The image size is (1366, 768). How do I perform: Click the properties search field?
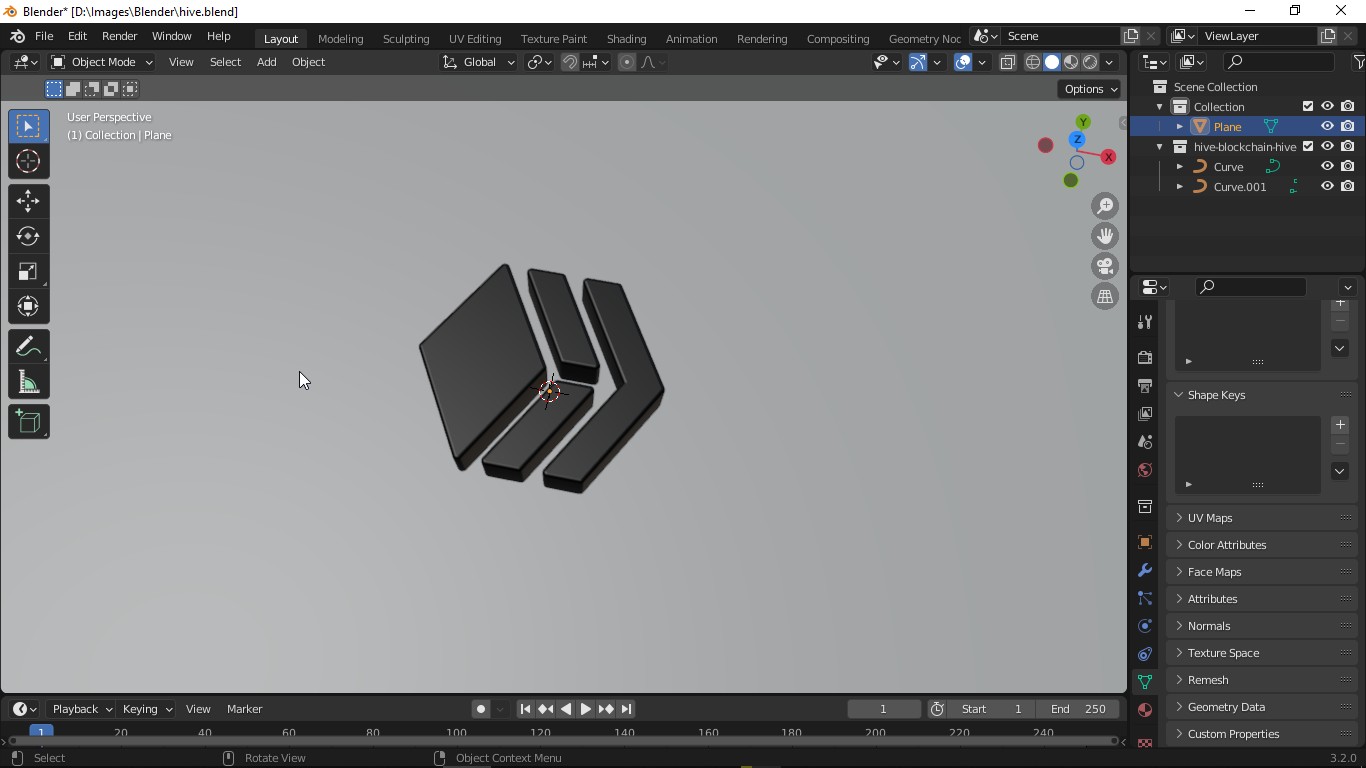coord(1251,287)
